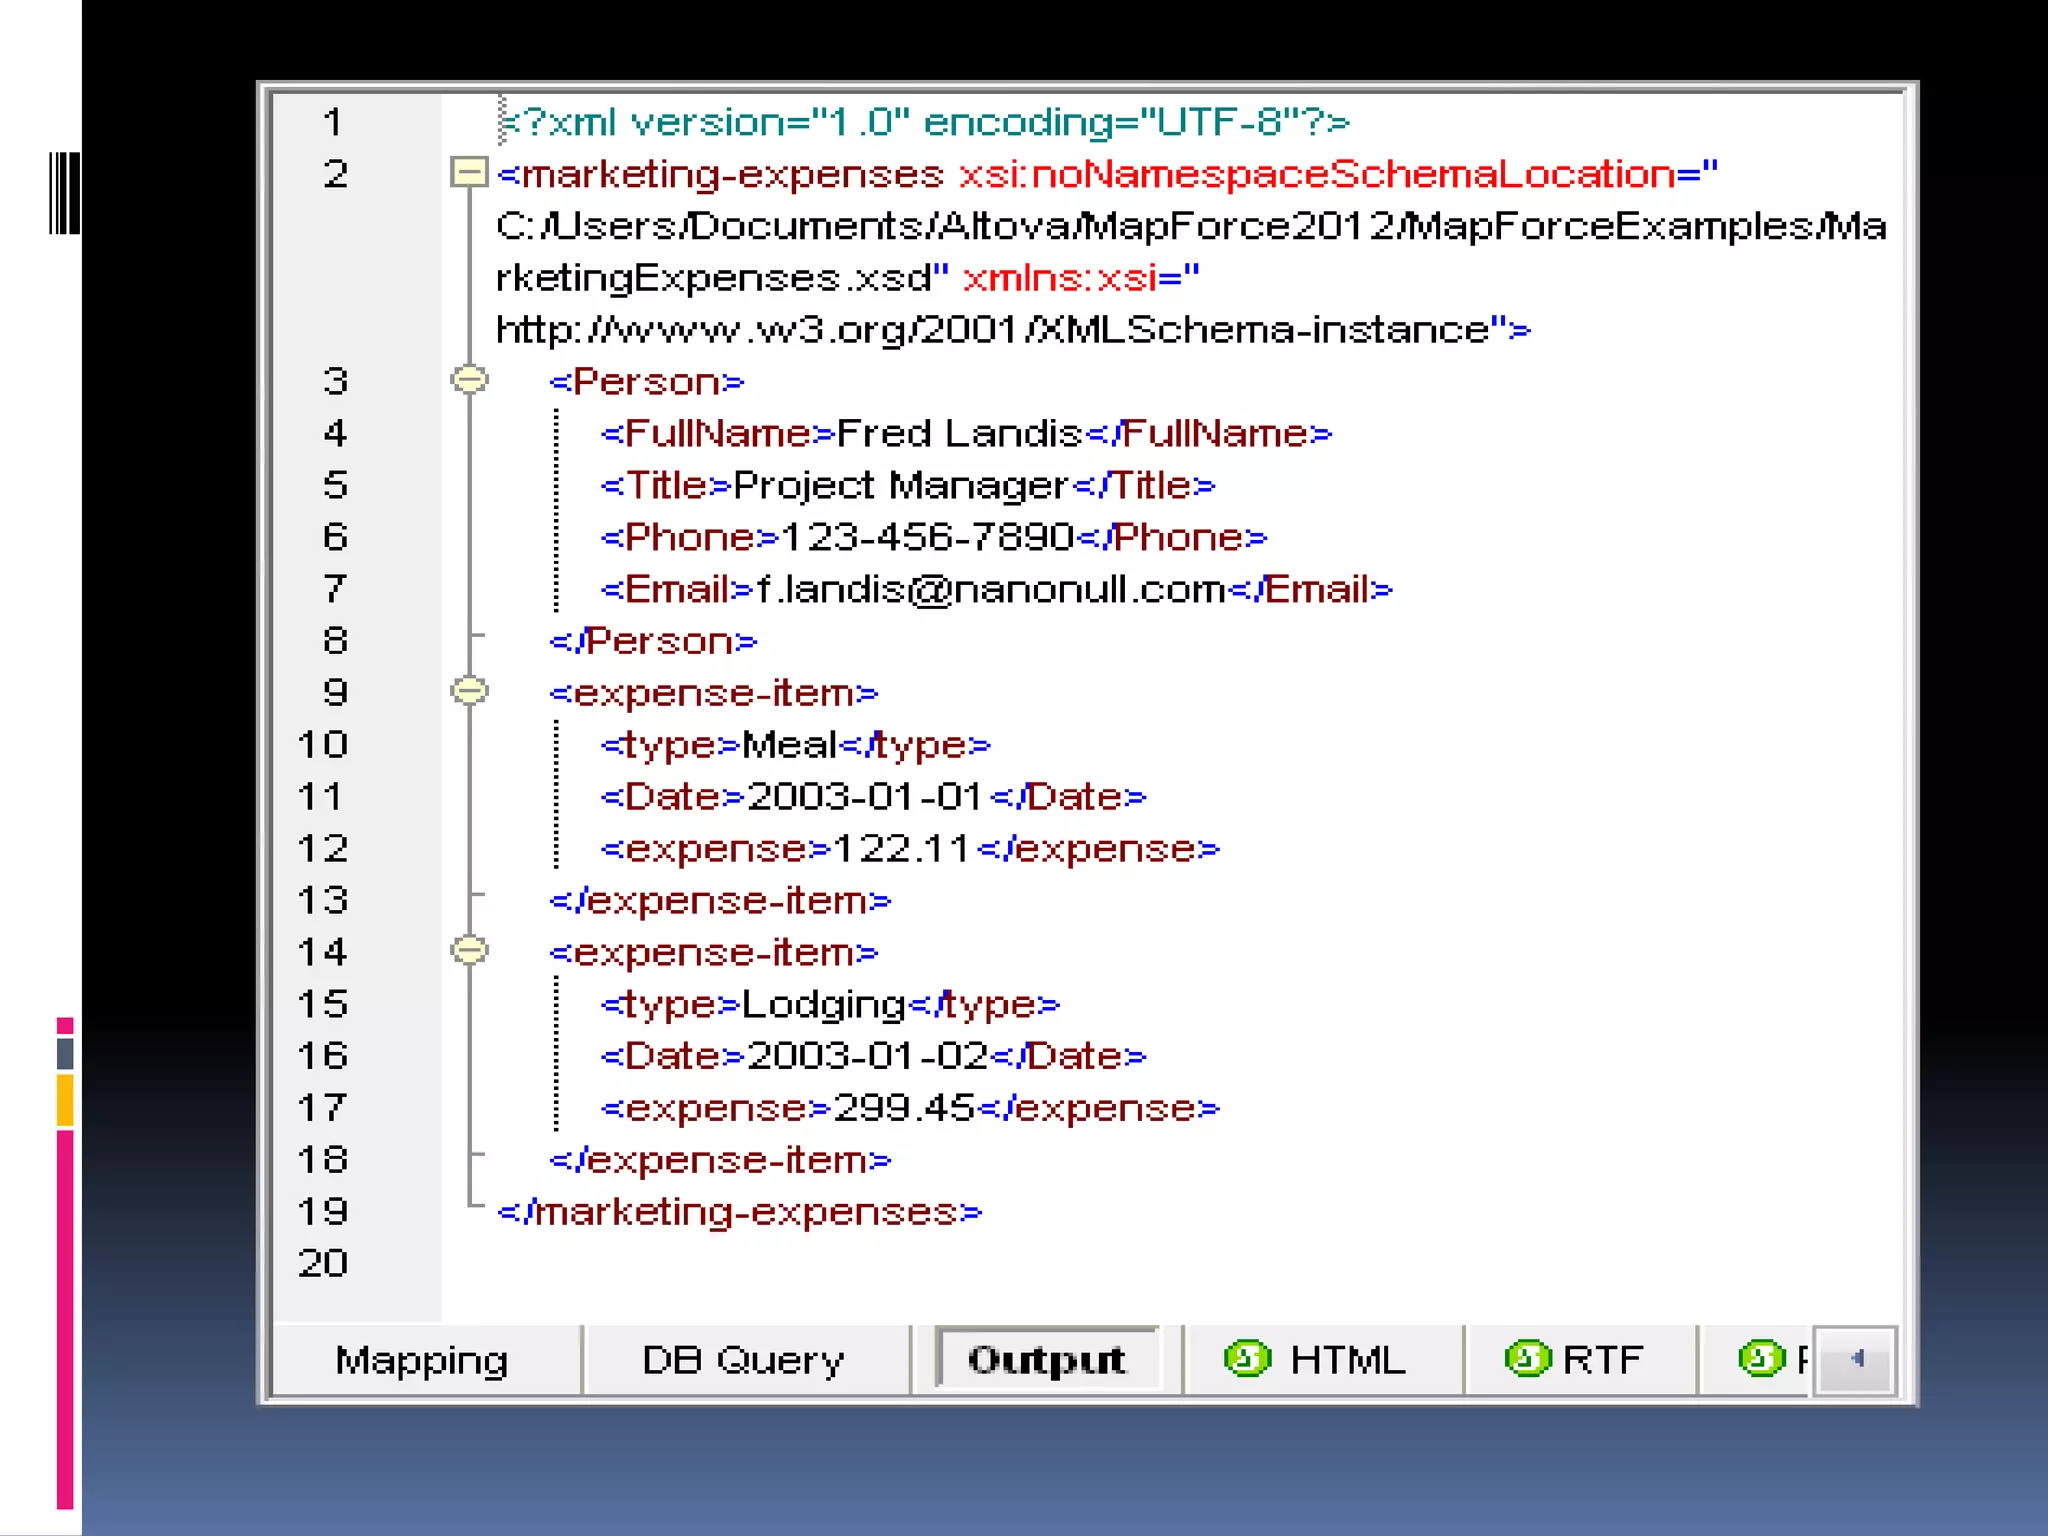
Task: Click line number 20 in the margin
Action: point(323,1264)
